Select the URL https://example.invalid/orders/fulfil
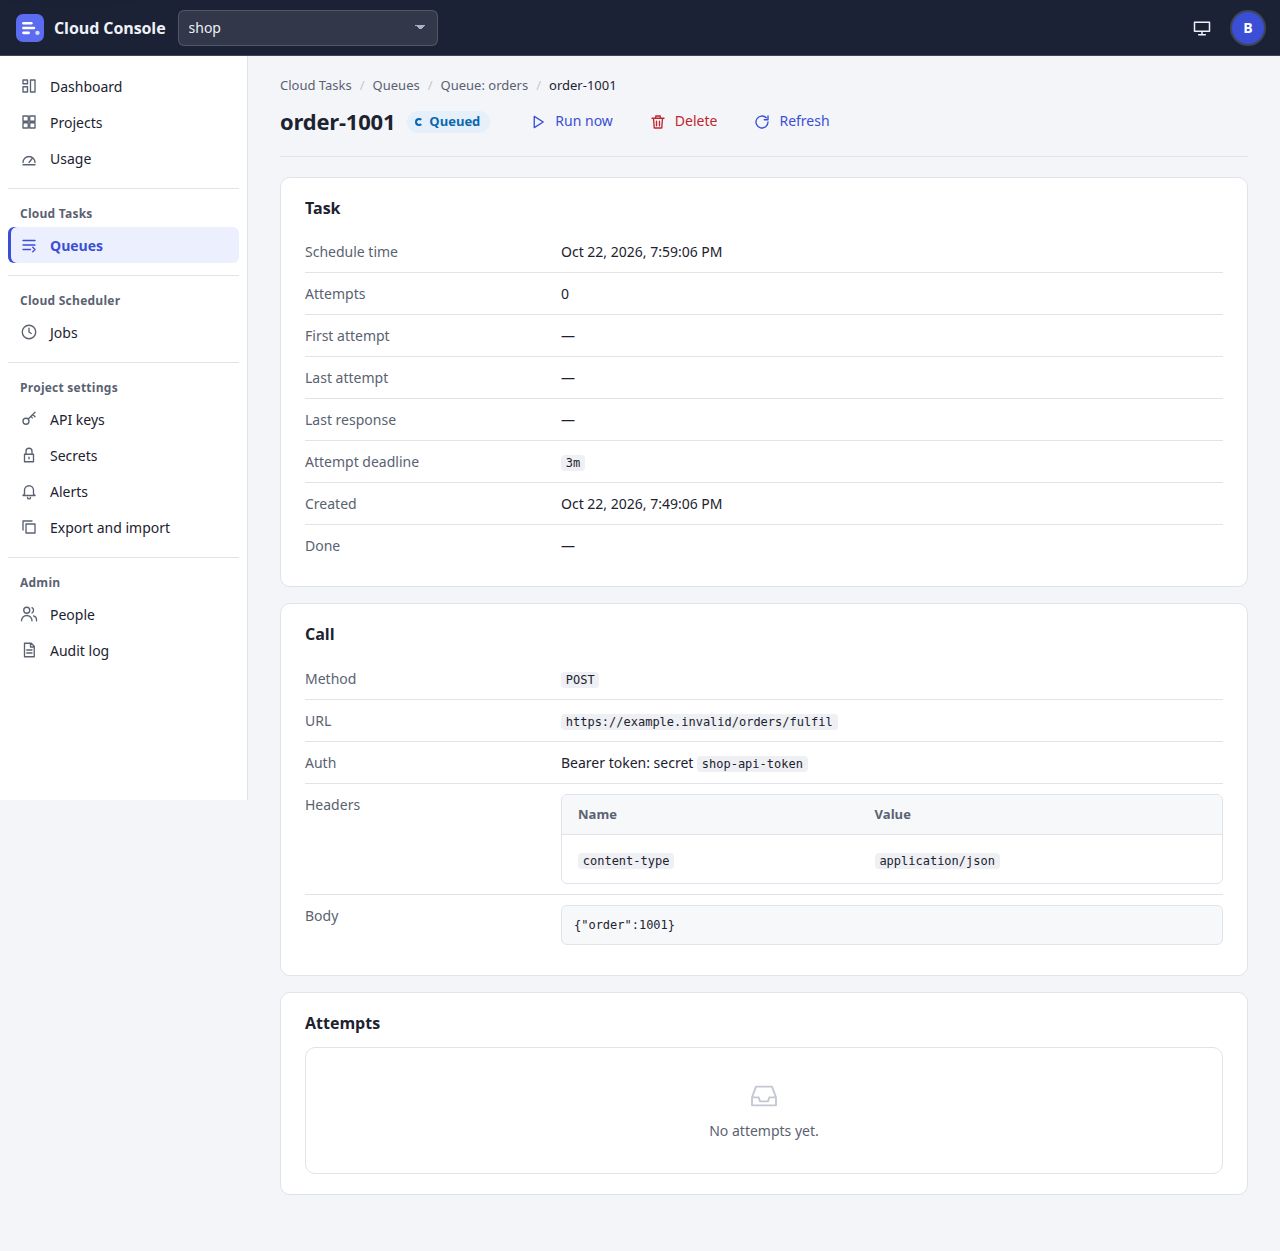Viewport: 1280px width, 1251px height. pyautogui.click(x=699, y=722)
